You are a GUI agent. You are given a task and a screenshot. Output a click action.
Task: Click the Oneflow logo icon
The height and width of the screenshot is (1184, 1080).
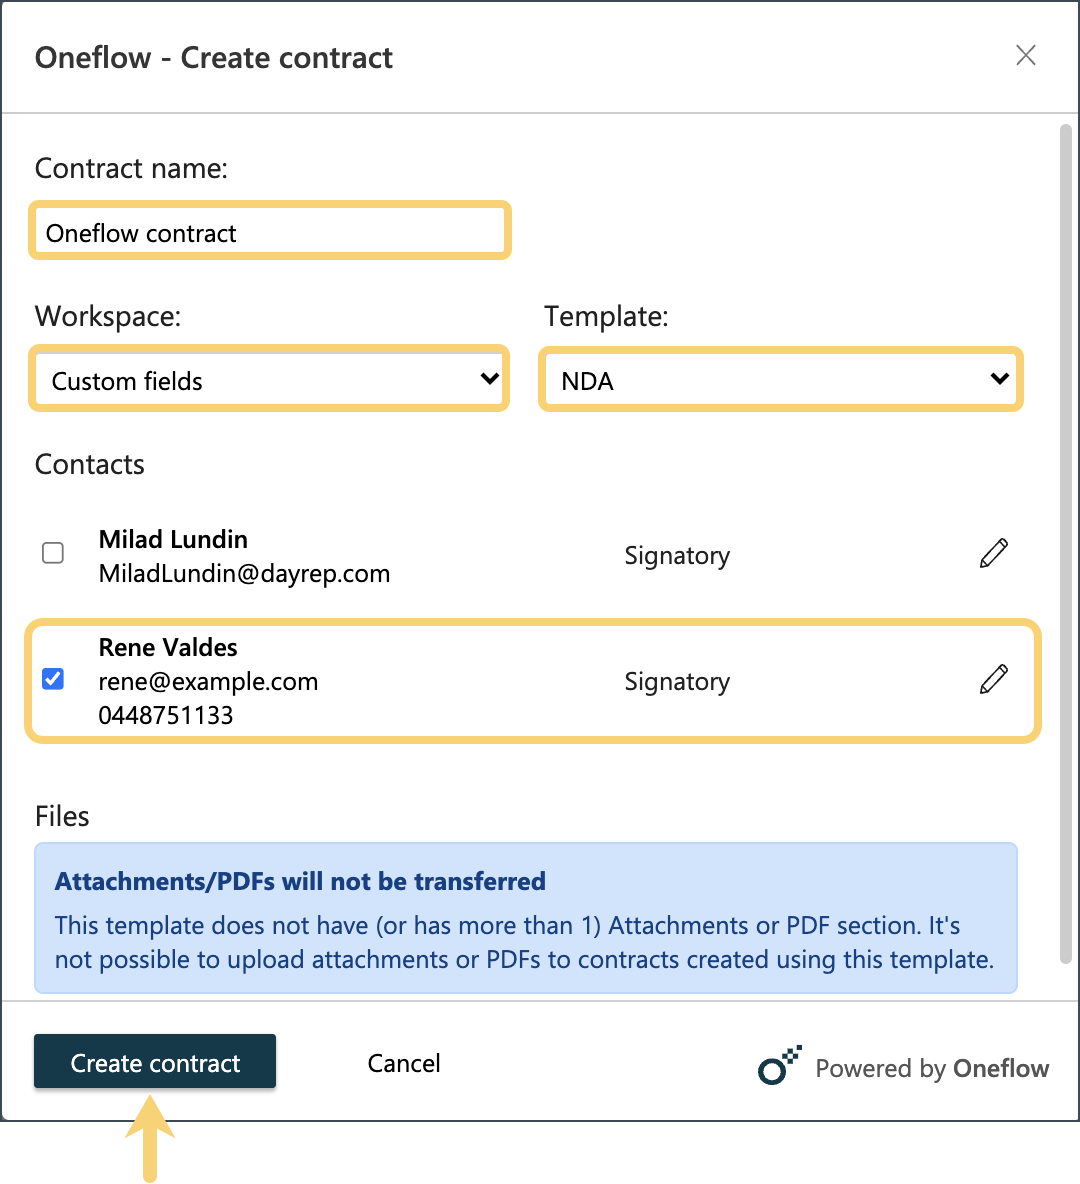click(x=779, y=1065)
